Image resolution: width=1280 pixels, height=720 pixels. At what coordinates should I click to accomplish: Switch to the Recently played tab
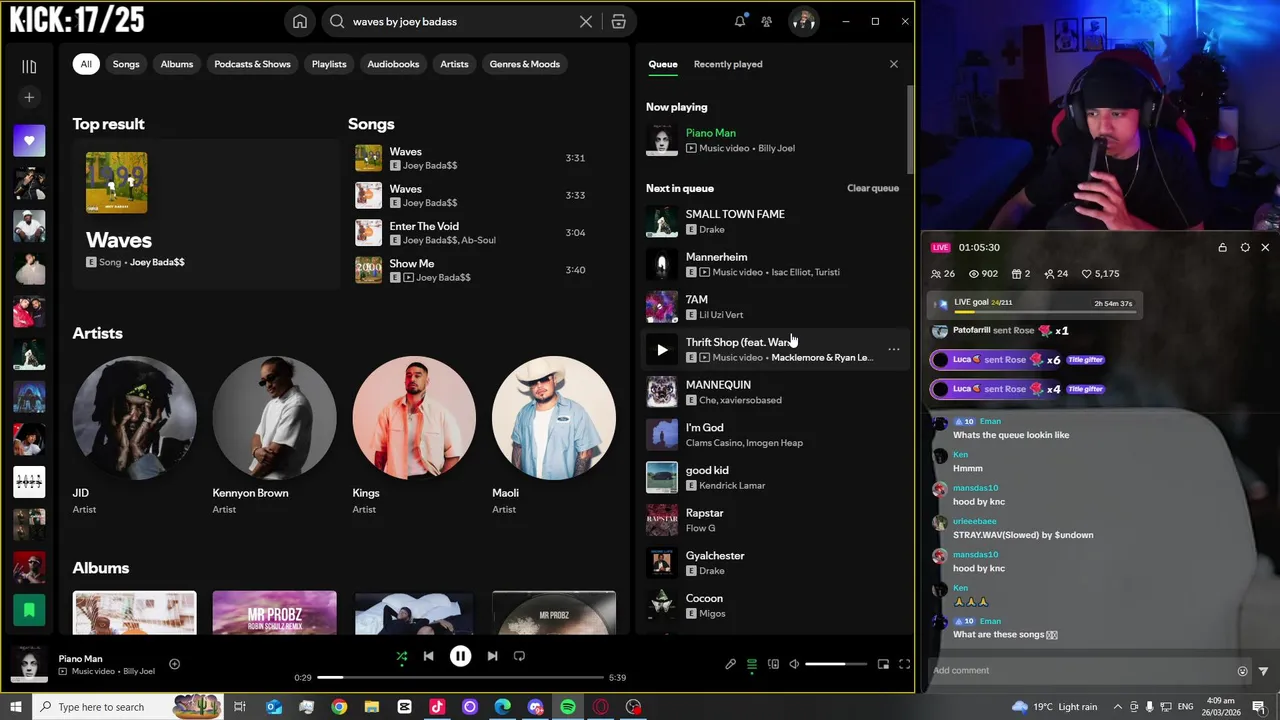click(x=728, y=64)
